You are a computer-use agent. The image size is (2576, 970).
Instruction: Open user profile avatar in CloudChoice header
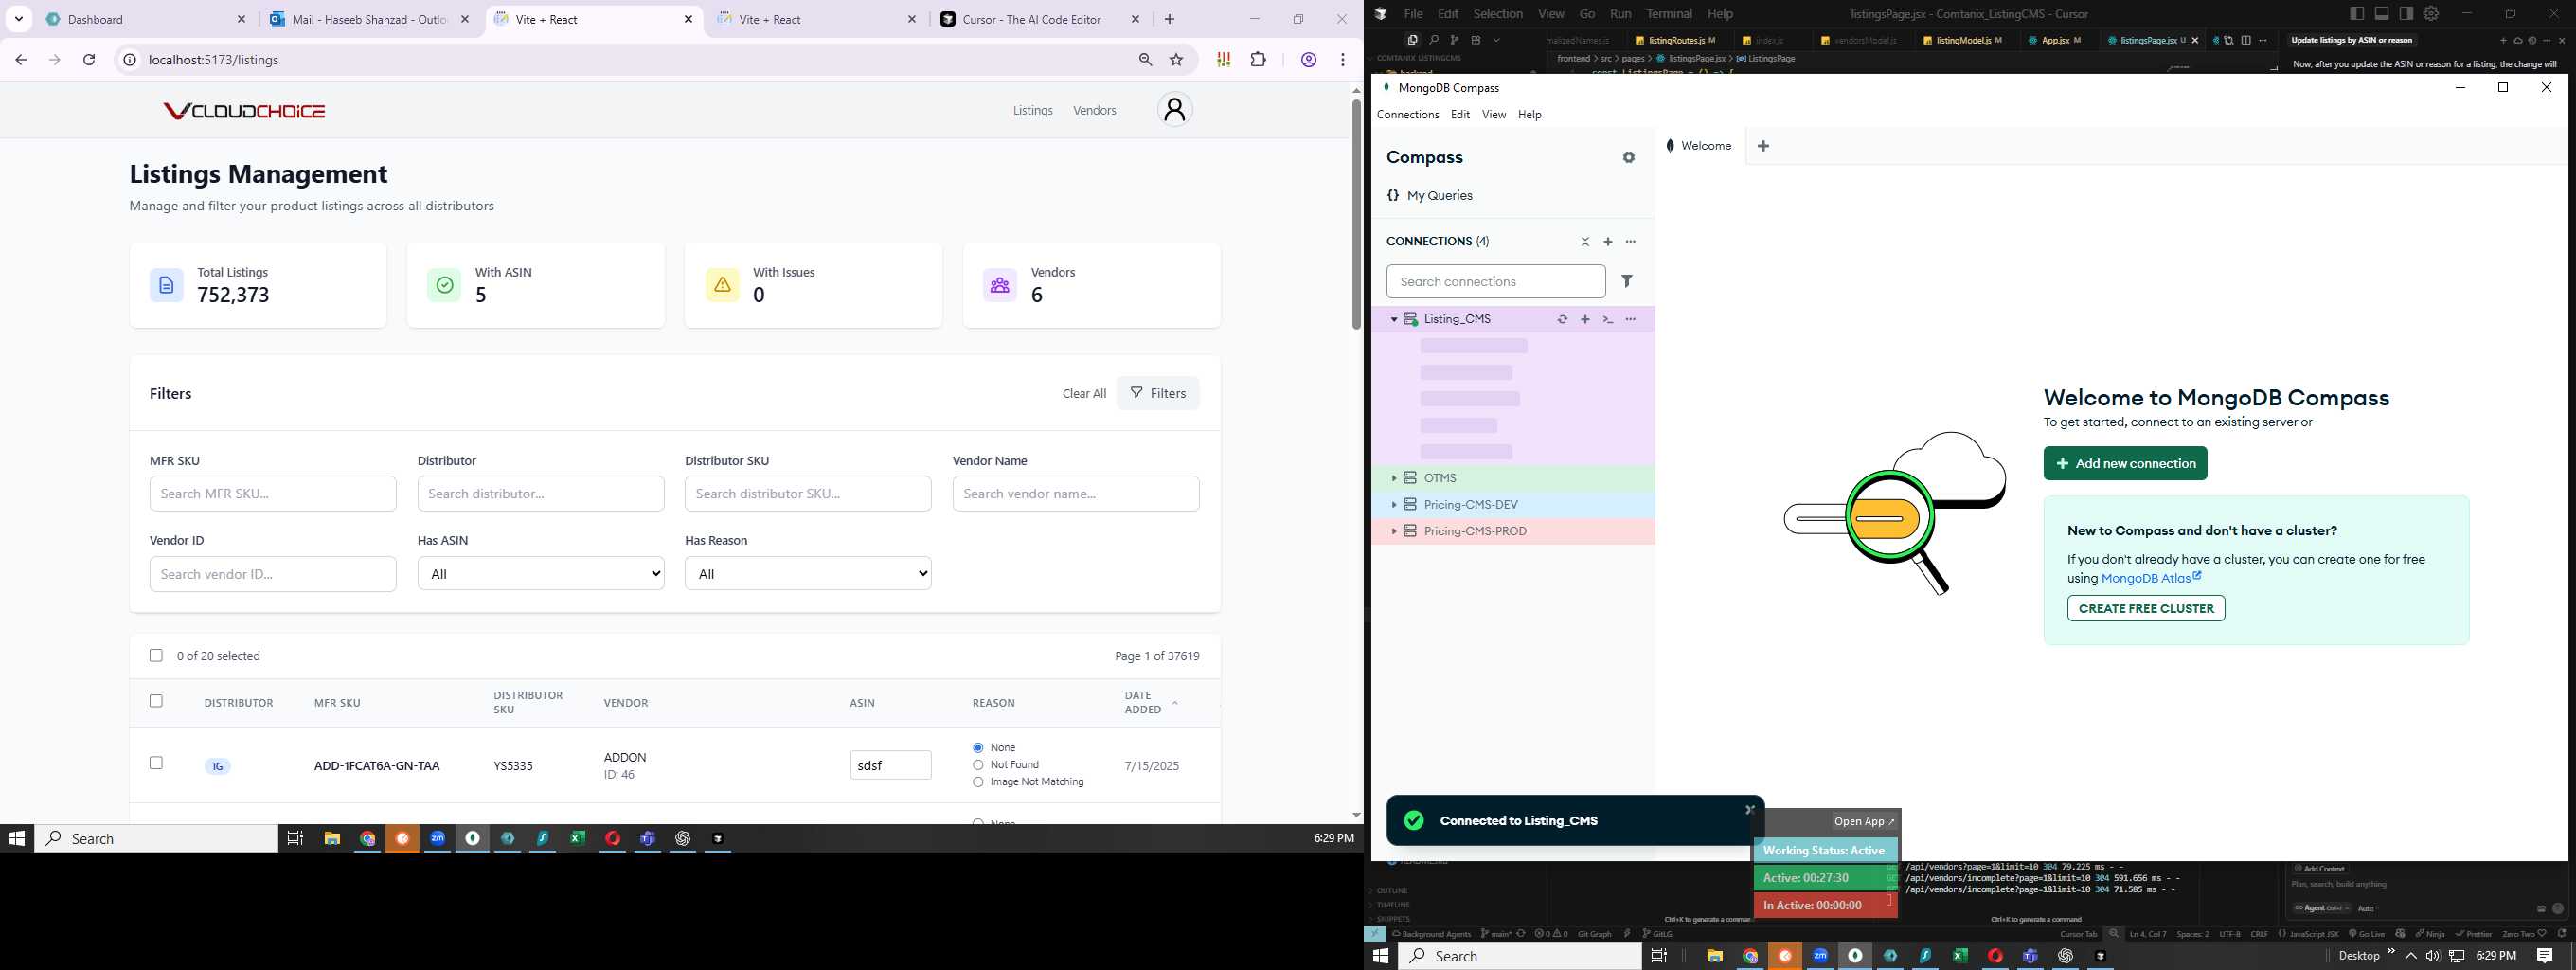(x=1175, y=110)
